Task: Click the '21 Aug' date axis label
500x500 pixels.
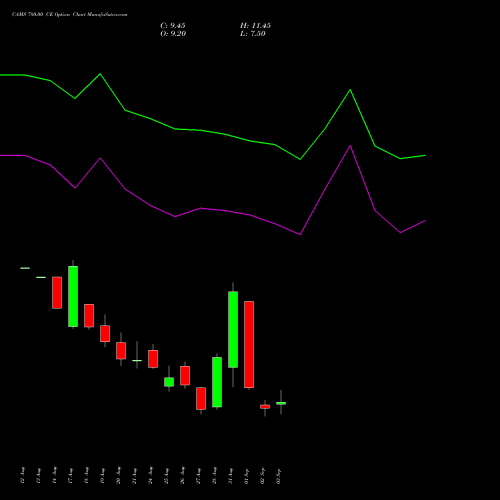Action: coord(135,476)
